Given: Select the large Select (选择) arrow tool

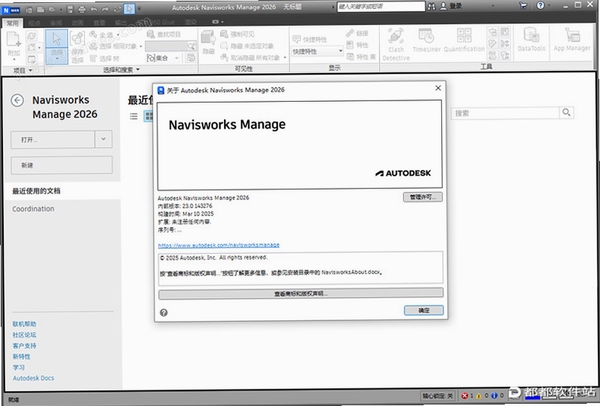Looking at the screenshot, I should click(x=57, y=46).
